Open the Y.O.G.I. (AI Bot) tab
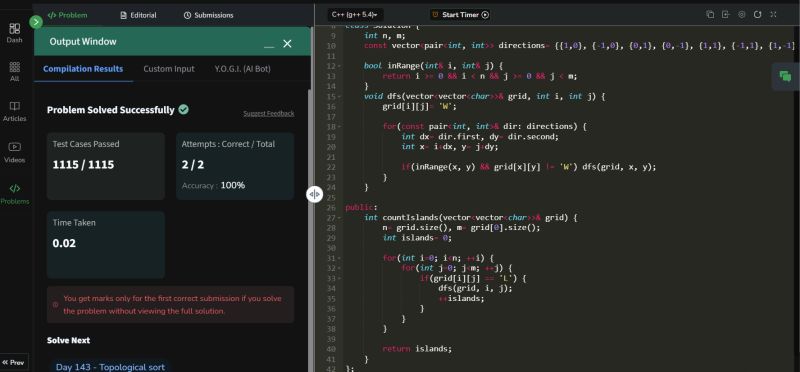Screen dimensions: 800x372 click(x=242, y=69)
